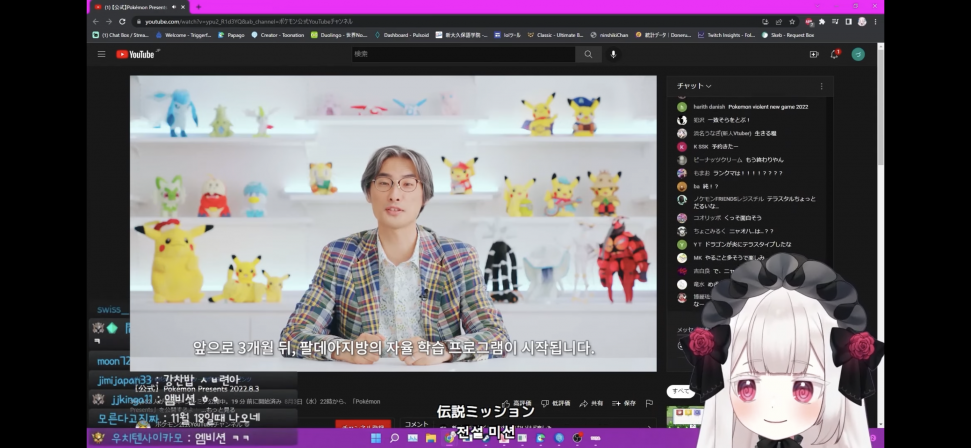This screenshot has width=971, height=448.
Task: Open a new browser tab
Action: [x=198, y=7]
